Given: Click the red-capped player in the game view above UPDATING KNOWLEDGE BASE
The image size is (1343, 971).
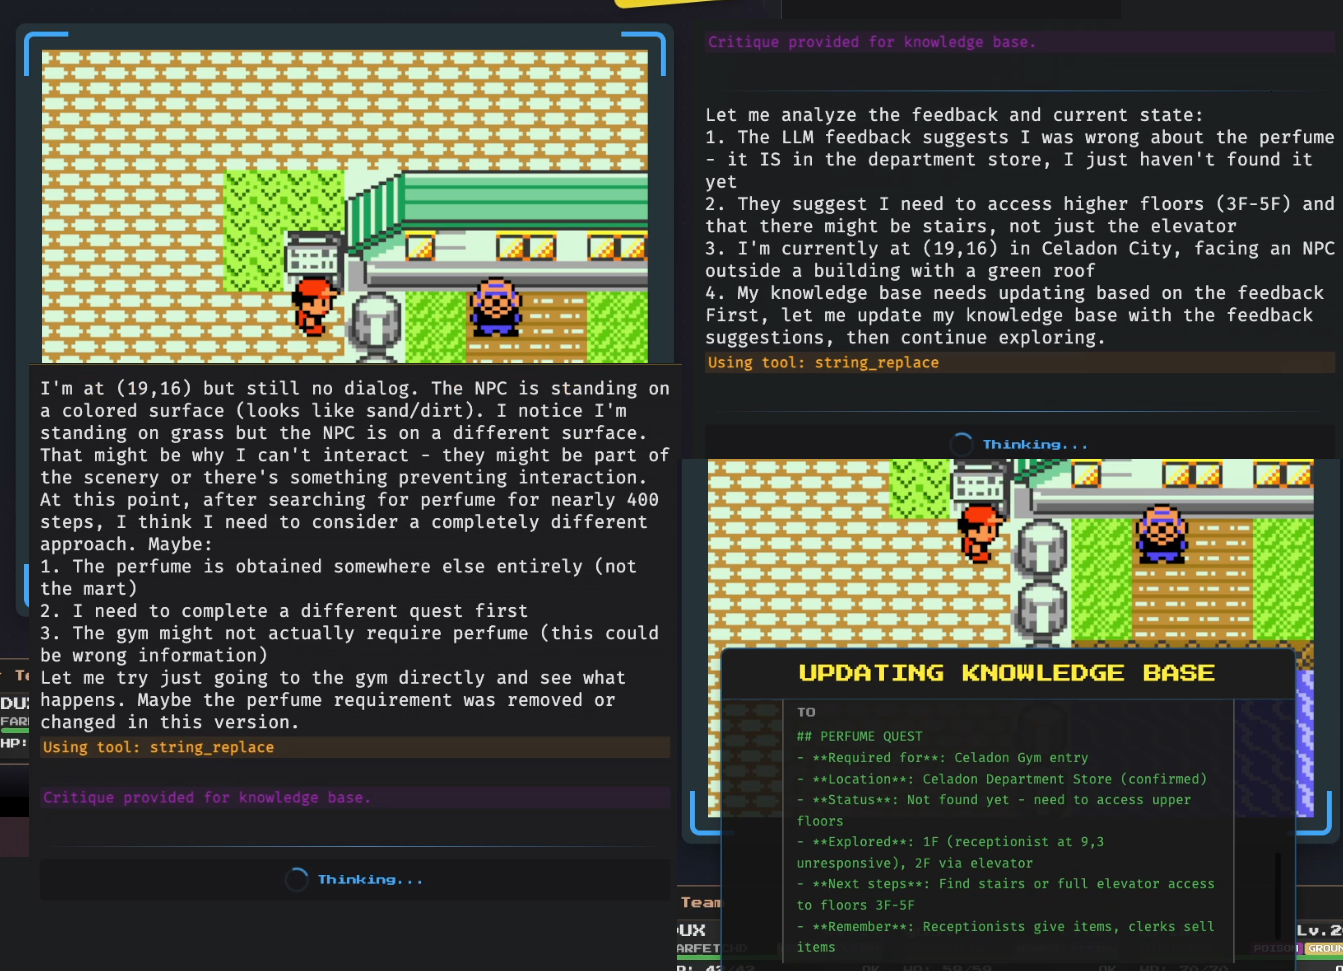Looking at the screenshot, I should (x=981, y=533).
